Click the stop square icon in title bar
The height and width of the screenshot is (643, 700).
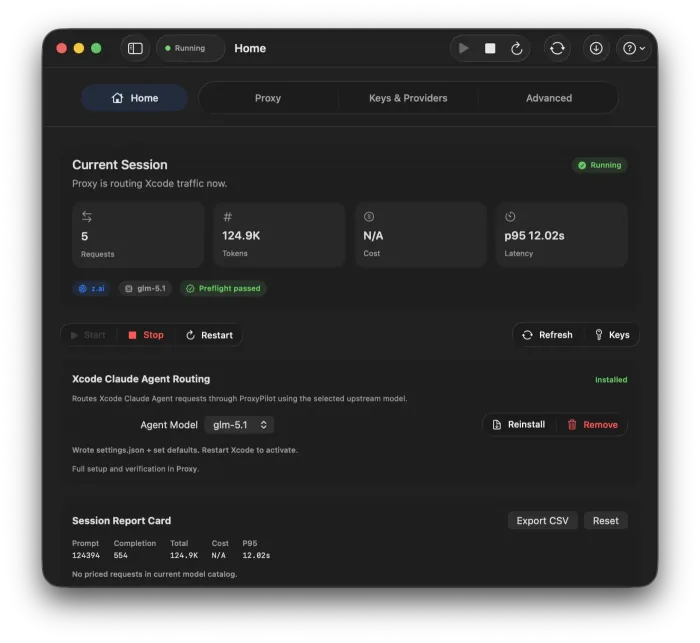tap(490, 48)
